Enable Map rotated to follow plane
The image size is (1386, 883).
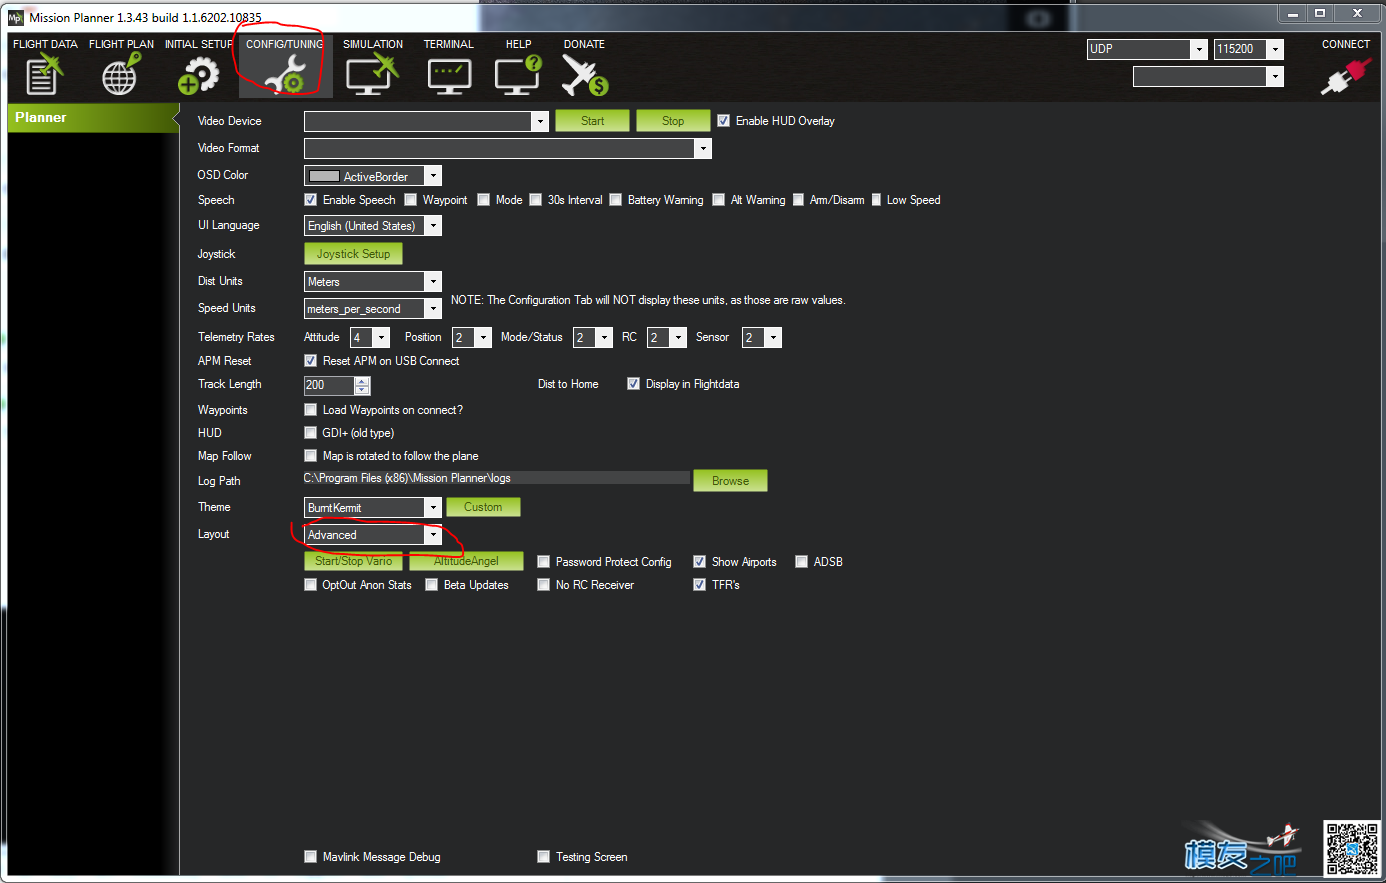point(310,456)
